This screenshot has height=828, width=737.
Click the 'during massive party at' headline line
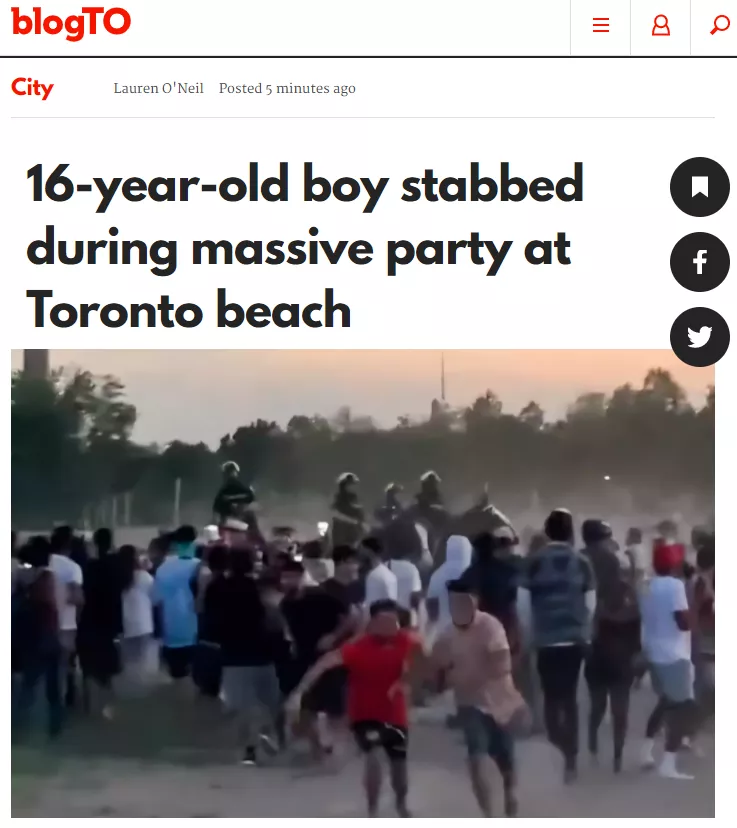pyautogui.click(x=298, y=249)
